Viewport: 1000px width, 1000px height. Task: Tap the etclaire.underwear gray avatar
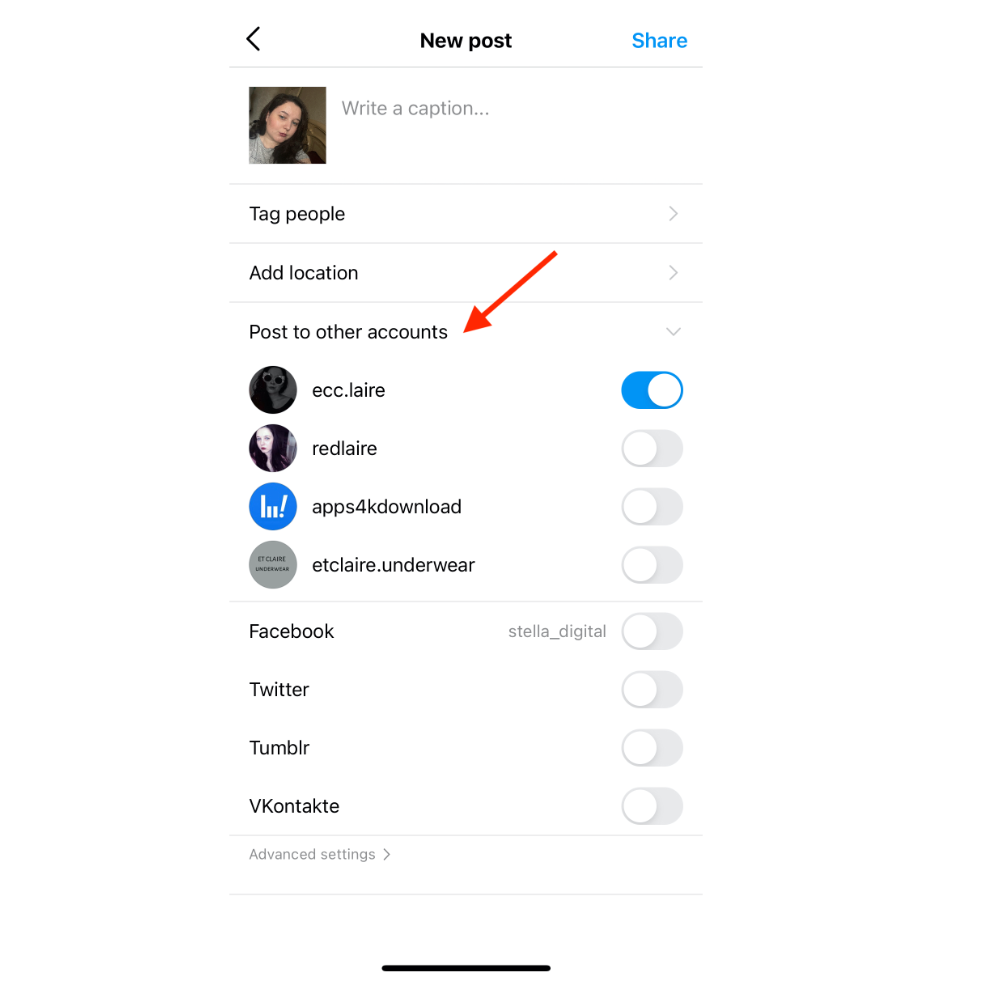pos(273,565)
